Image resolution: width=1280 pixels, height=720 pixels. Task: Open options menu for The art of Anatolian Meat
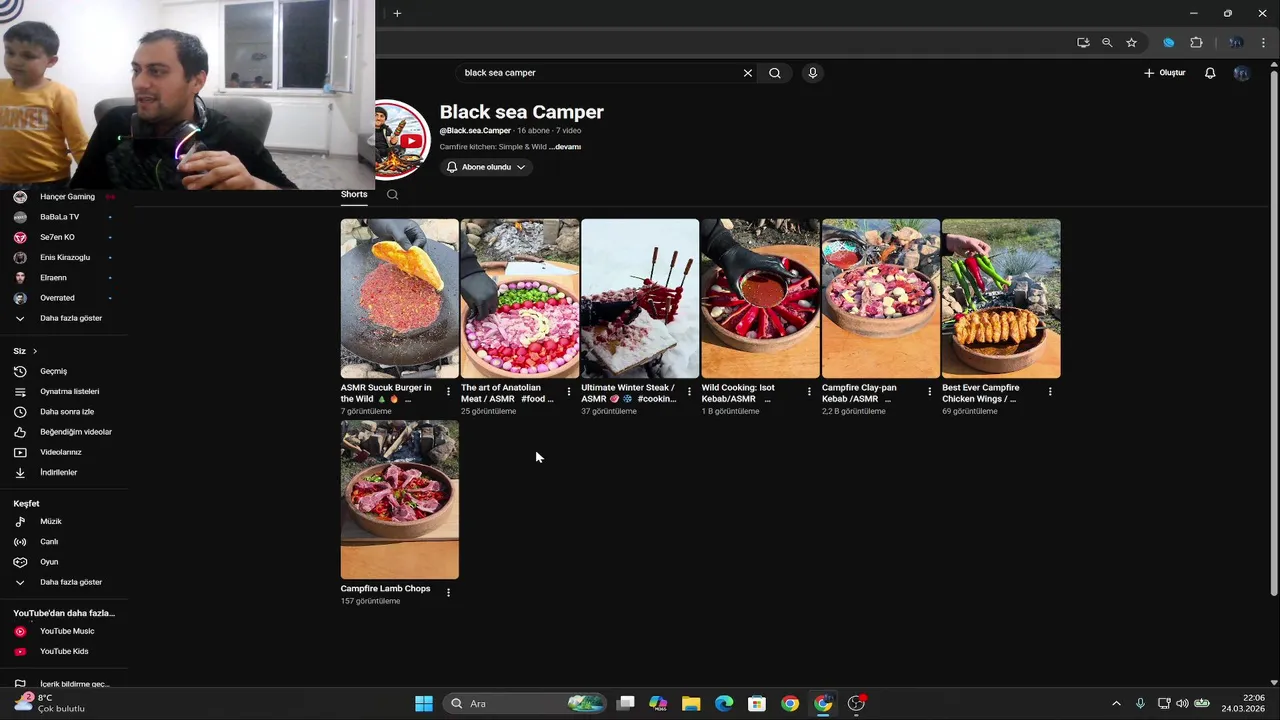(569, 392)
